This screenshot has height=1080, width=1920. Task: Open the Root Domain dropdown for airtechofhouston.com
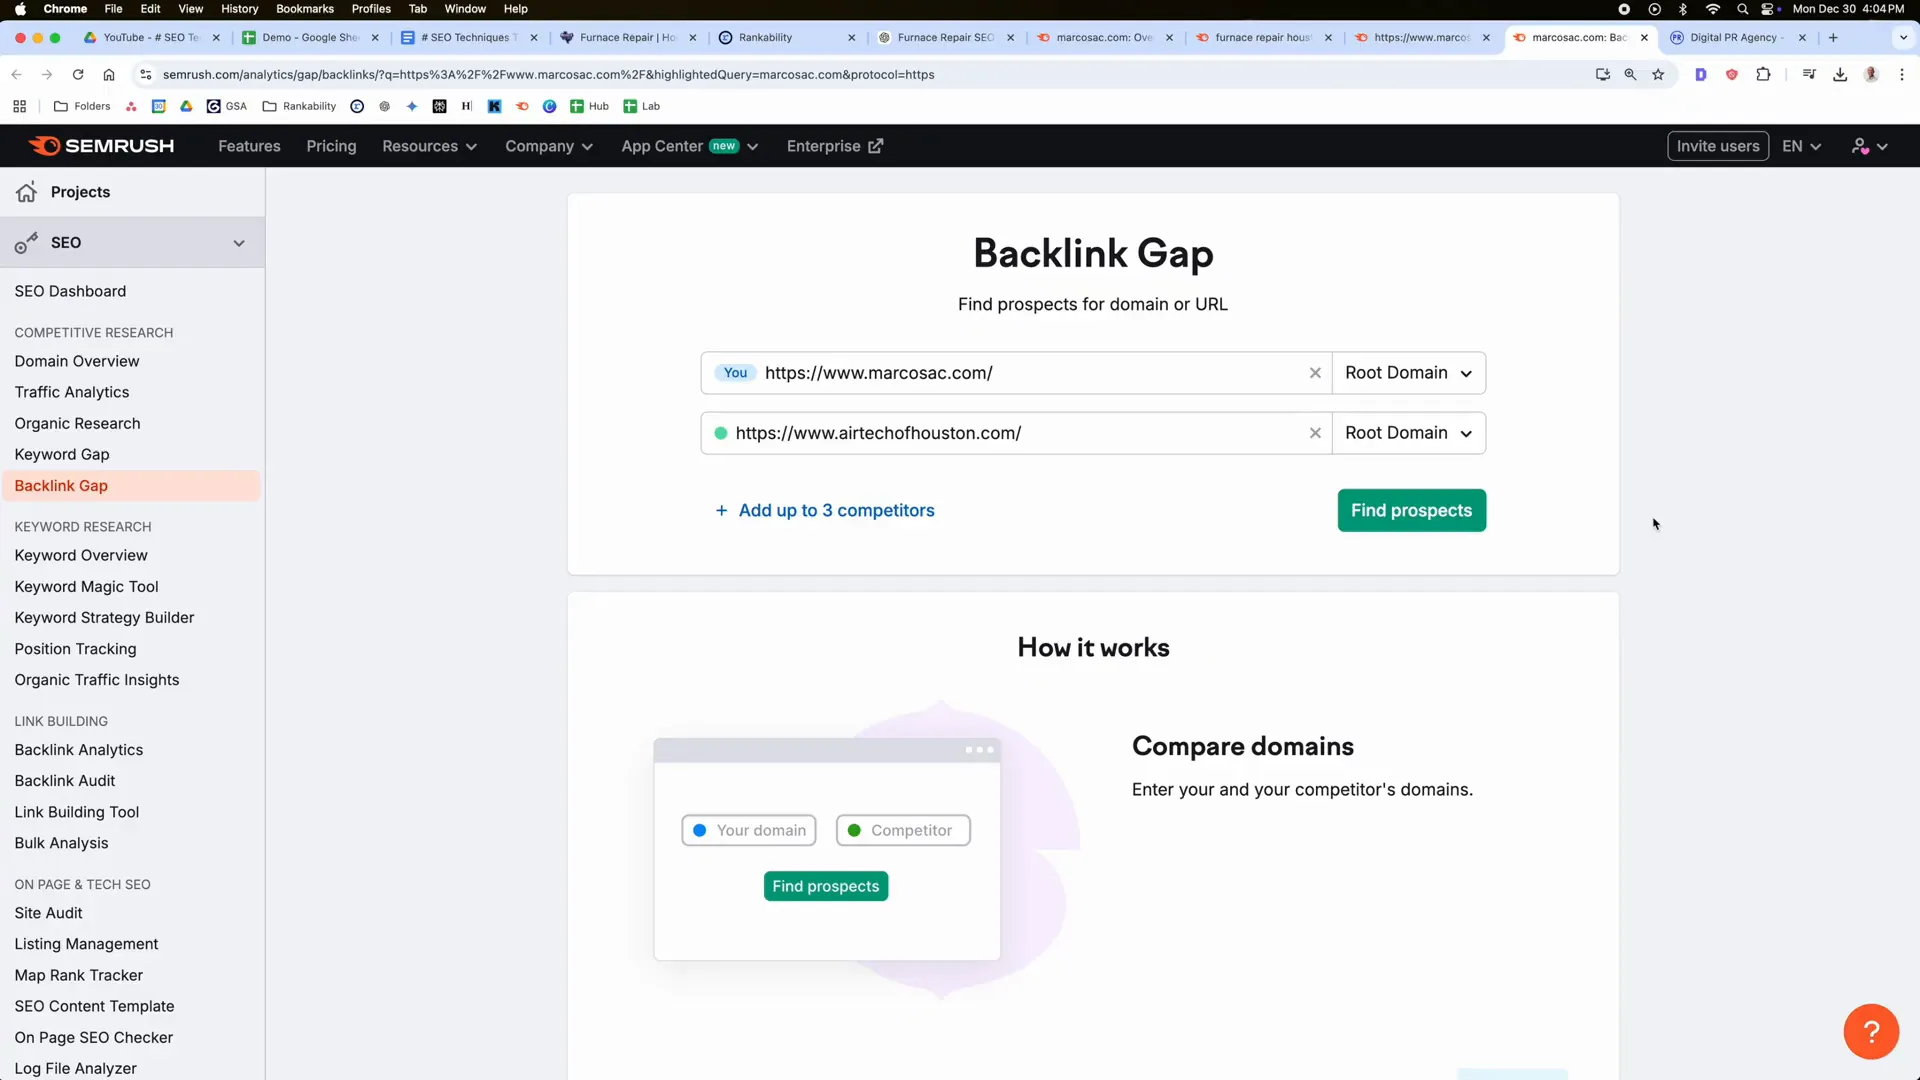click(1410, 433)
